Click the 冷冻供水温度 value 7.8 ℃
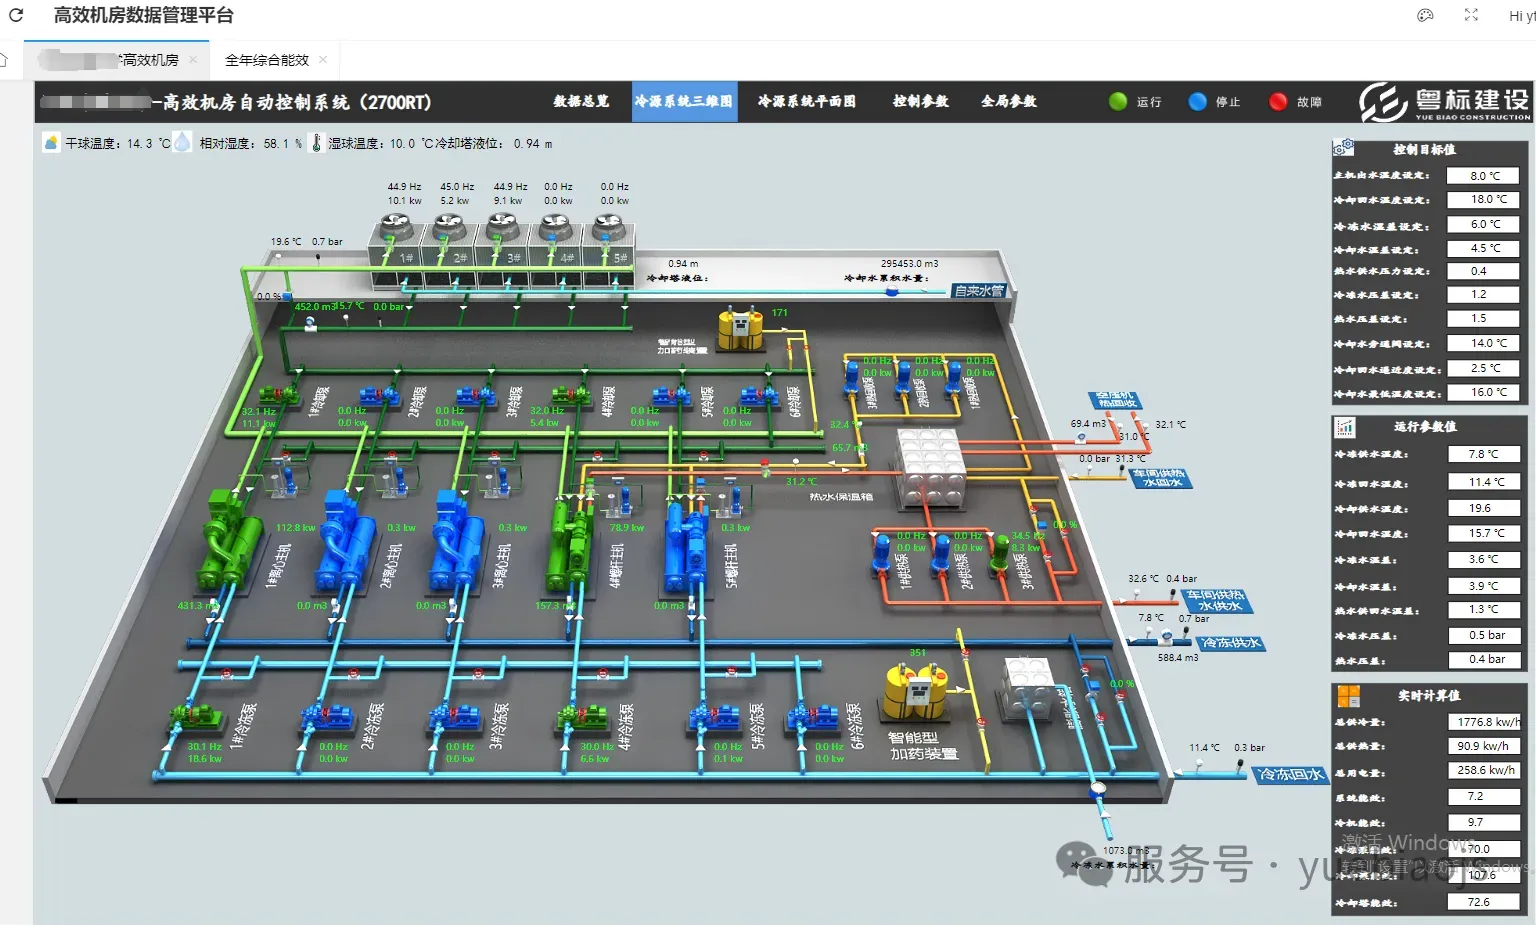1536x926 pixels. click(x=1484, y=454)
